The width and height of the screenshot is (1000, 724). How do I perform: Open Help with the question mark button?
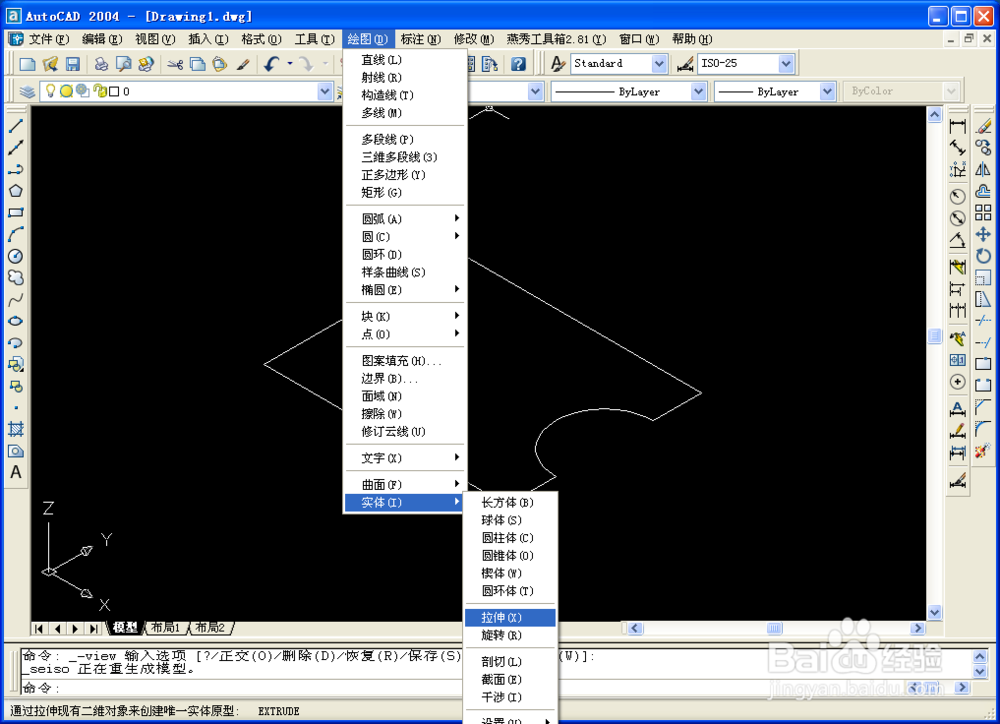(x=518, y=62)
